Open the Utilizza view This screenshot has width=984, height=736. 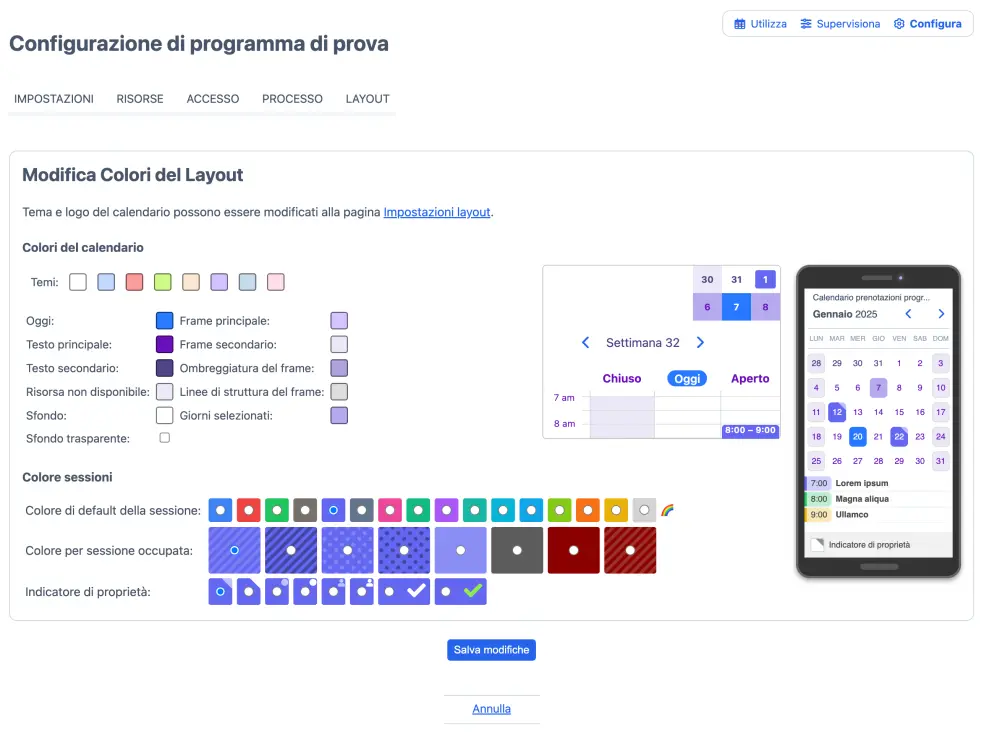click(760, 24)
